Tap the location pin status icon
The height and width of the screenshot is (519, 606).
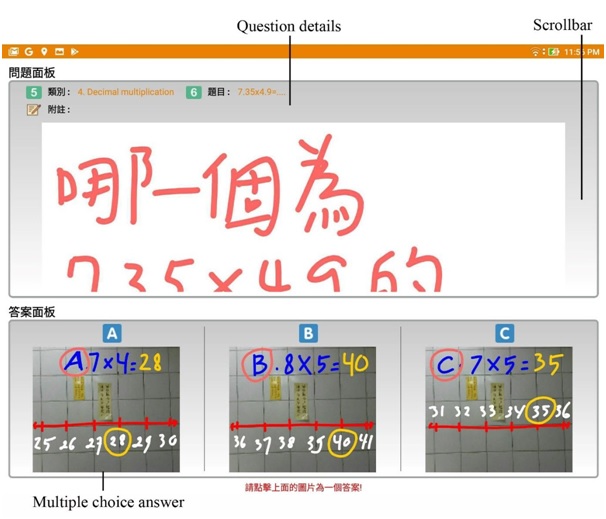pos(44,51)
